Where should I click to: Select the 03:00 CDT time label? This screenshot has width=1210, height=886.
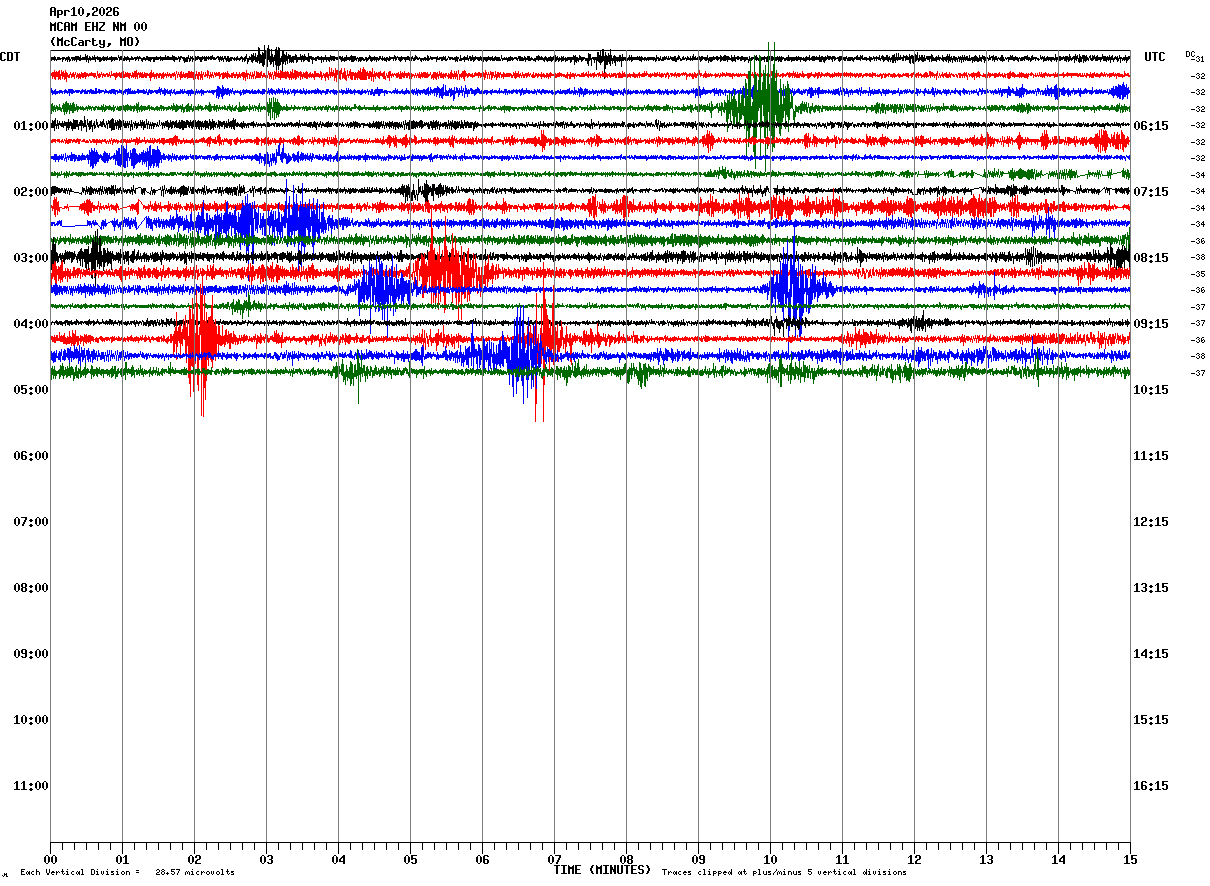(x=31, y=258)
